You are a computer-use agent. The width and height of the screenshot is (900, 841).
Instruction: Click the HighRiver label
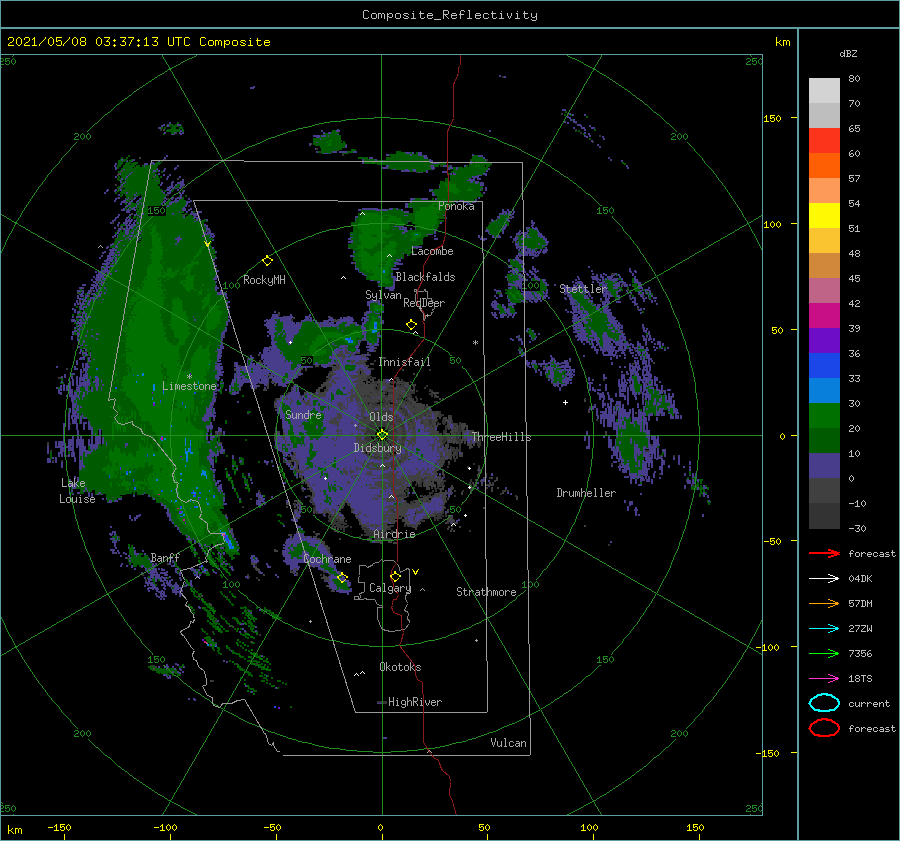tap(415, 702)
